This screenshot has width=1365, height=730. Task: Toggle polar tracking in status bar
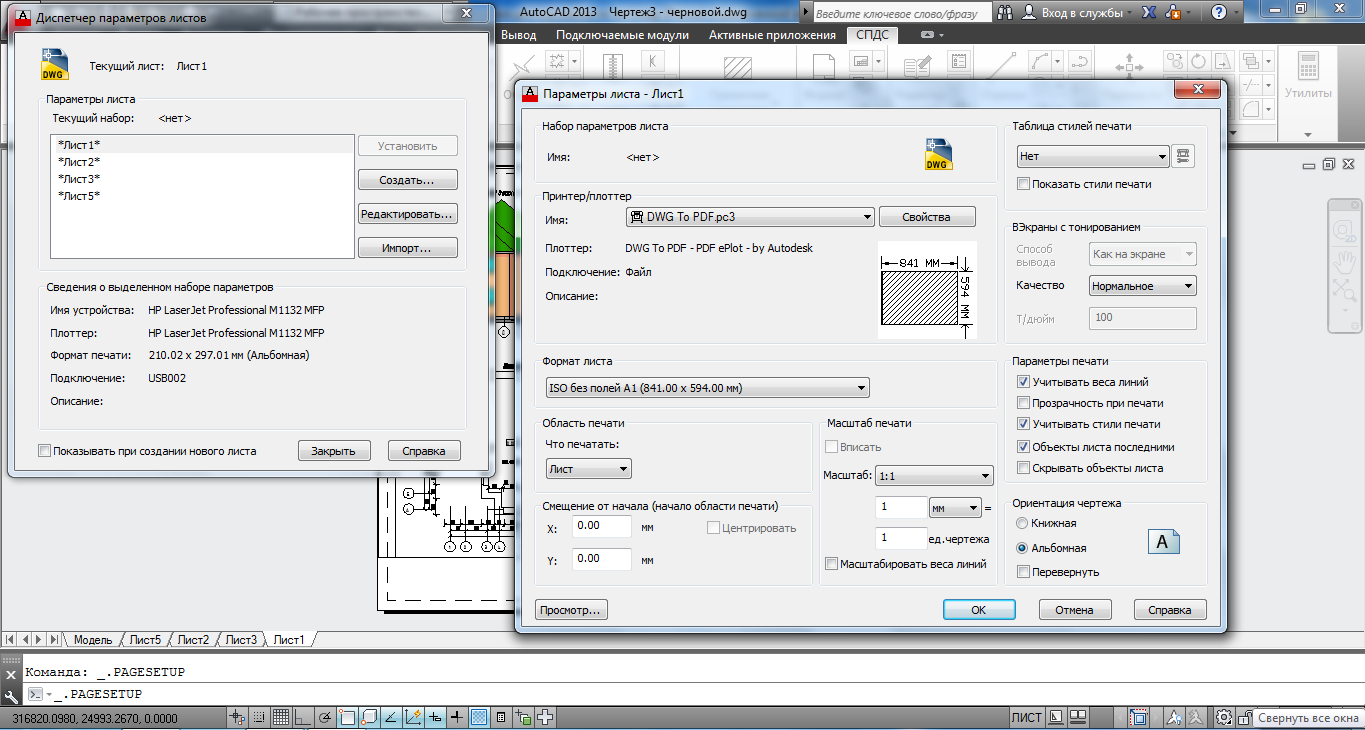click(324, 717)
